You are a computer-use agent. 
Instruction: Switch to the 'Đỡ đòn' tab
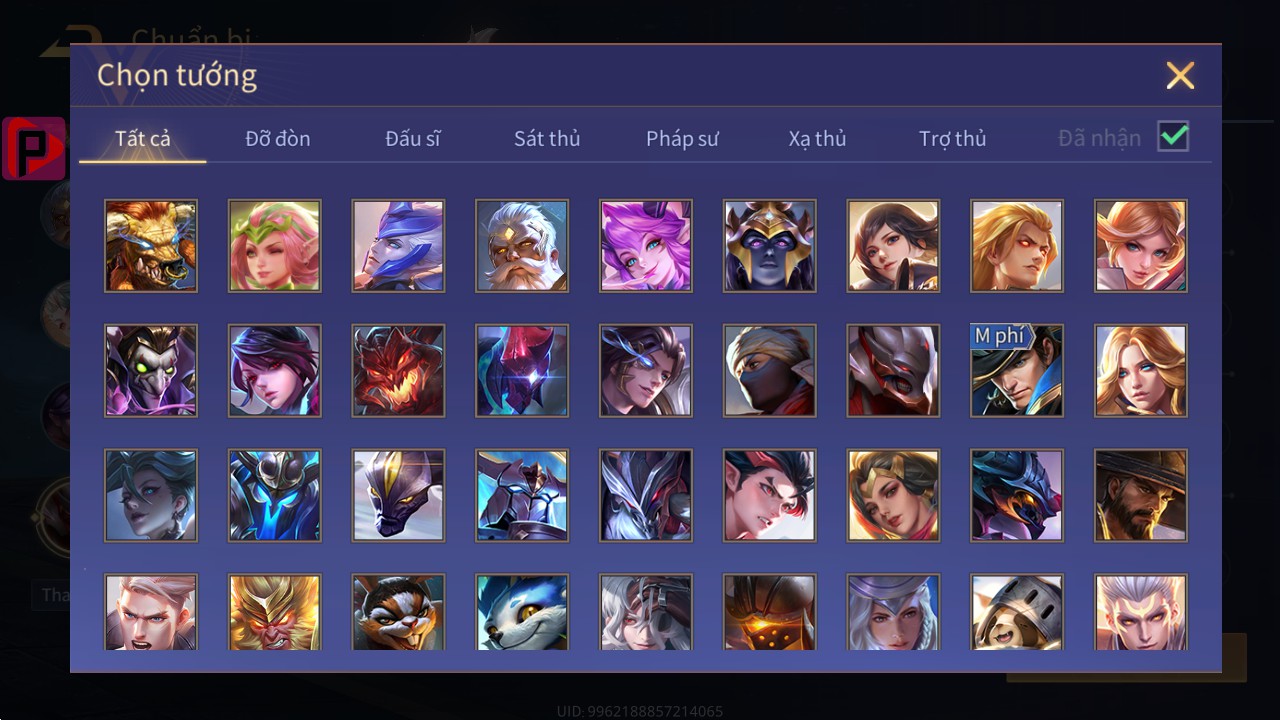[x=278, y=139]
